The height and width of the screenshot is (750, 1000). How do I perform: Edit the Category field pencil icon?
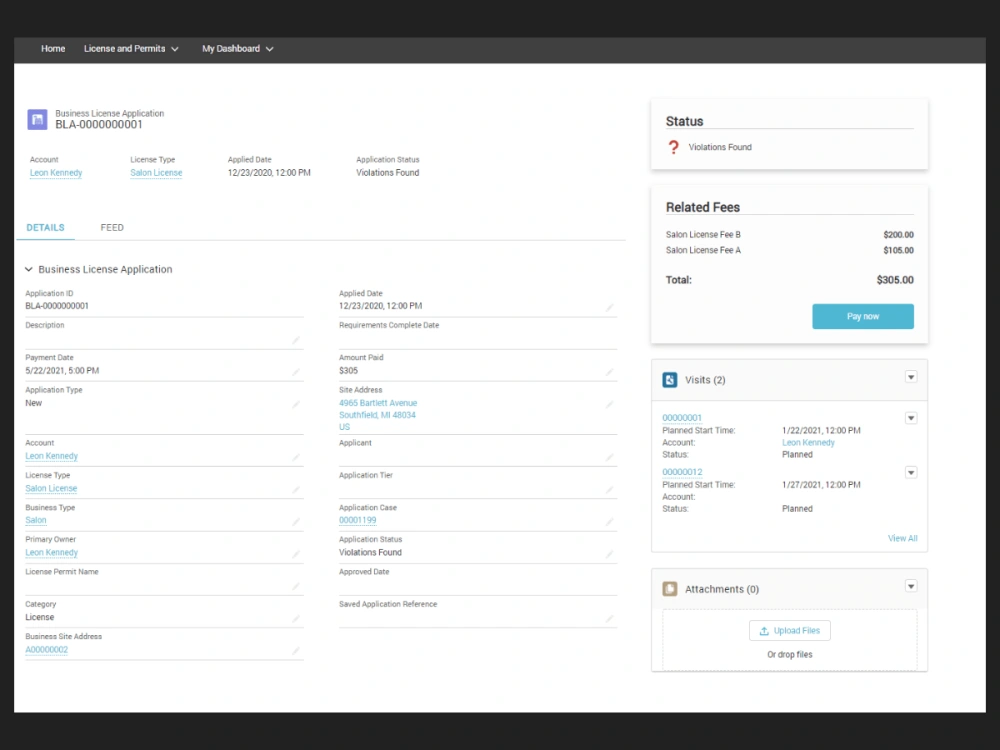pyautogui.click(x=295, y=619)
